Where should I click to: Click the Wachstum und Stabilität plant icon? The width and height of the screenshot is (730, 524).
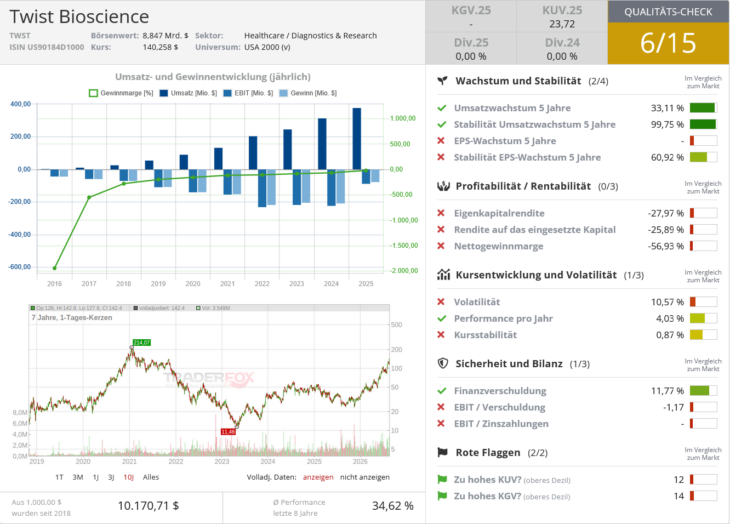(x=442, y=81)
